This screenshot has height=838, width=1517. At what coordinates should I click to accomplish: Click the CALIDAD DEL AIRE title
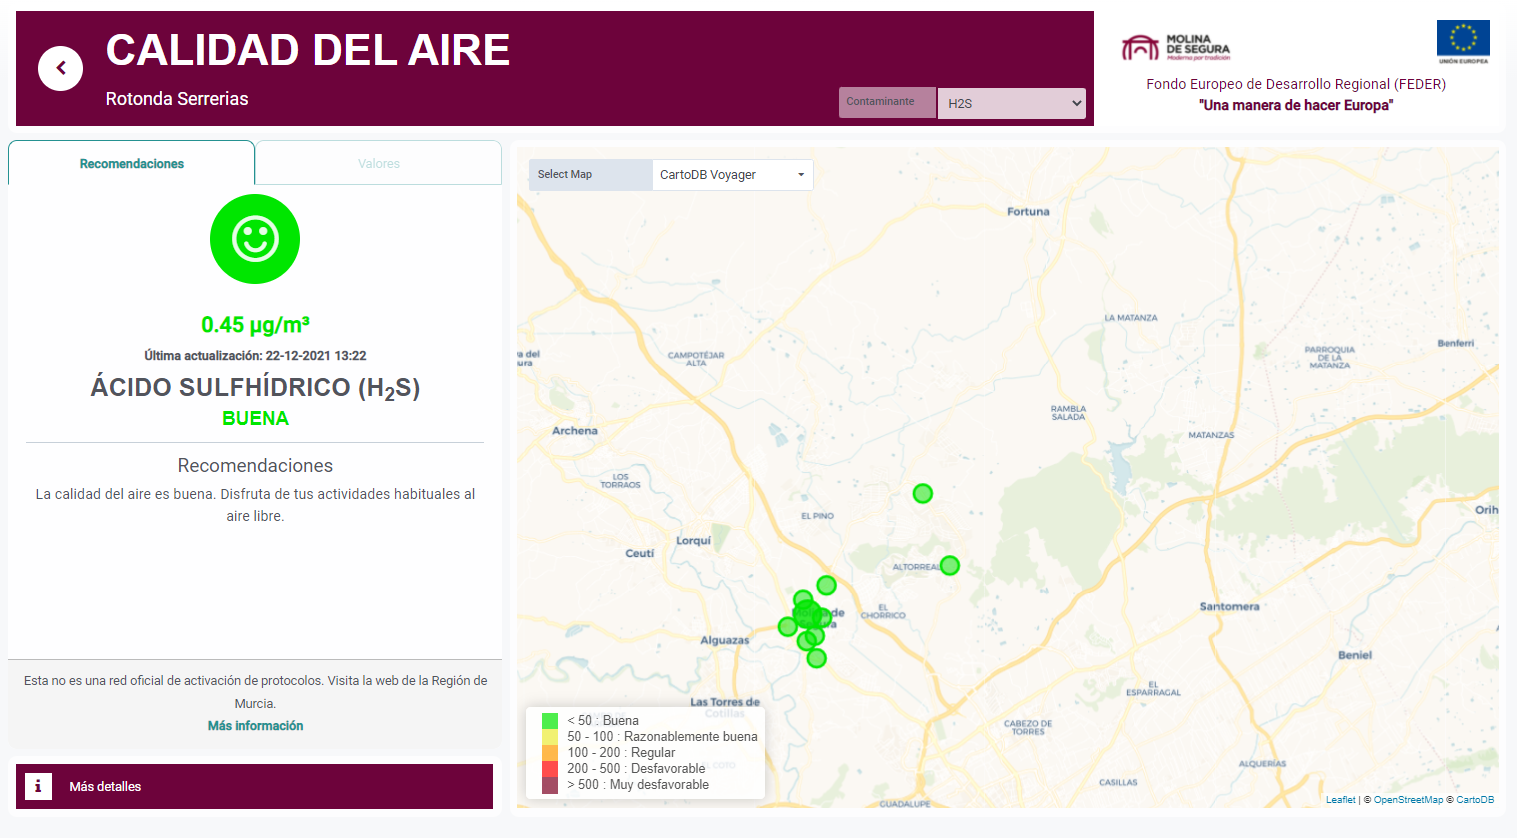click(x=308, y=50)
